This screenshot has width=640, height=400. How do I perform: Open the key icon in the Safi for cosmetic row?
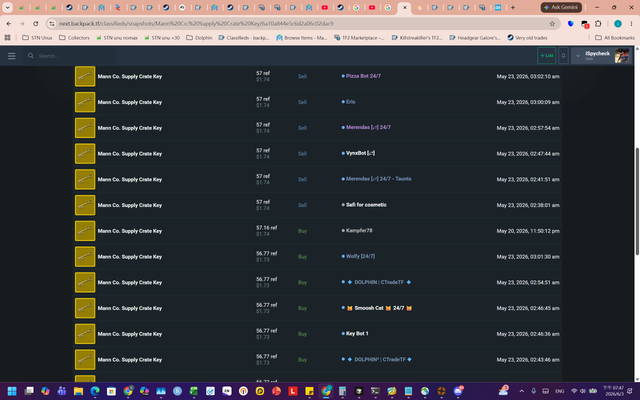coord(85,205)
